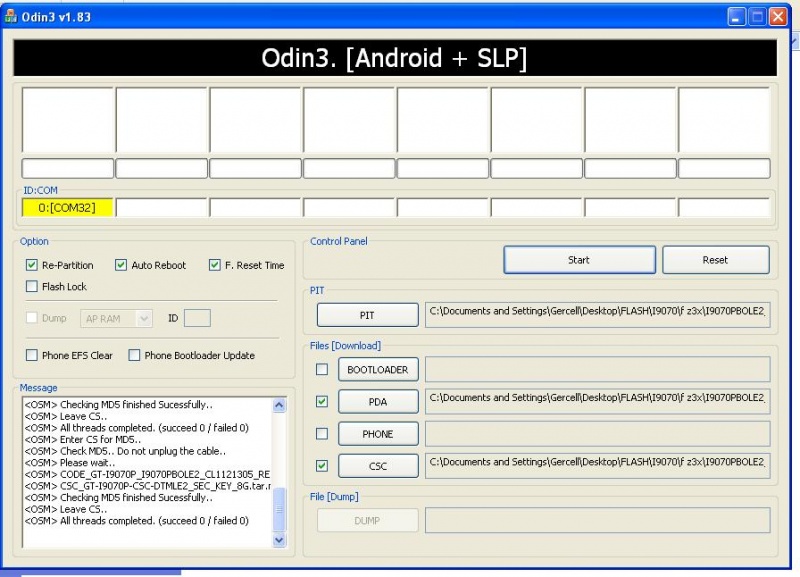Click the Reset button in Control Panel
Image resolution: width=800 pixels, height=577 pixels.
coord(716,260)
